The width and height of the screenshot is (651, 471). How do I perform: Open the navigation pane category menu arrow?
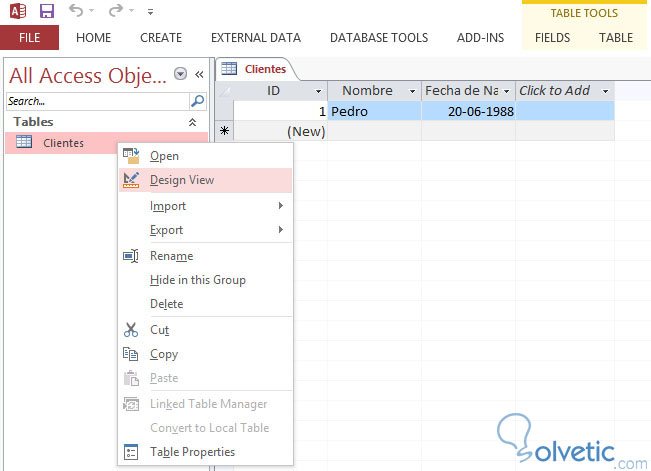(180, 74)
